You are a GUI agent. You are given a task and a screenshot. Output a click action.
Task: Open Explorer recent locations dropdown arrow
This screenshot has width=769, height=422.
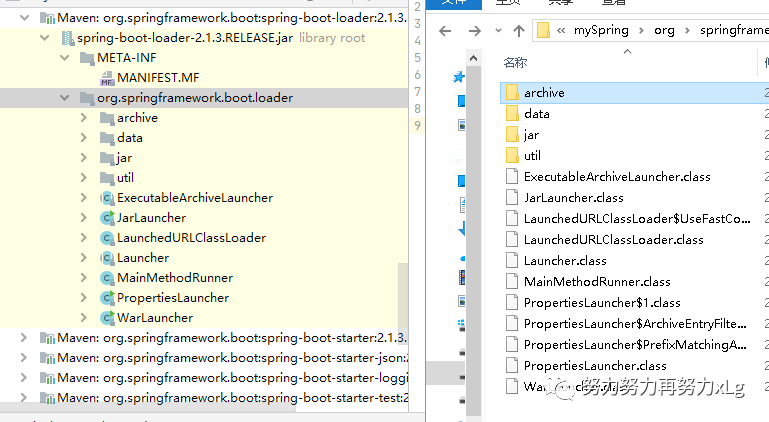(498, 30)
